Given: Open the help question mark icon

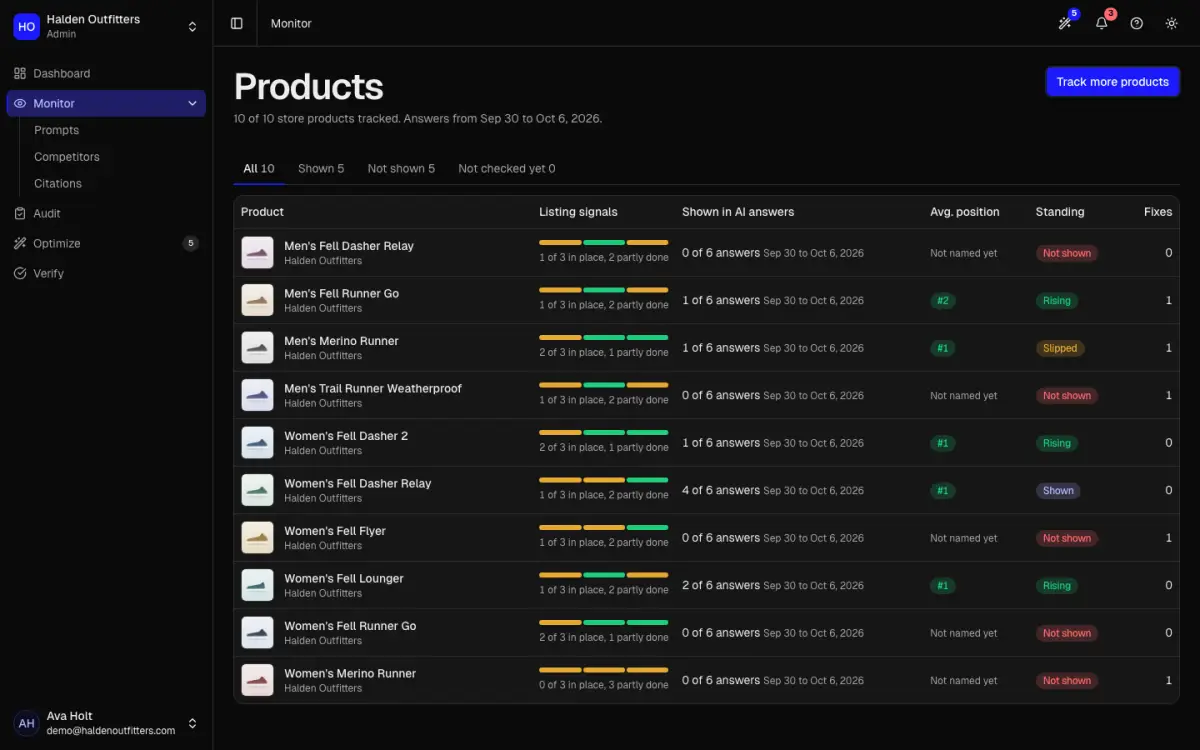Looking at the screenshot, I should (1137, 23).
